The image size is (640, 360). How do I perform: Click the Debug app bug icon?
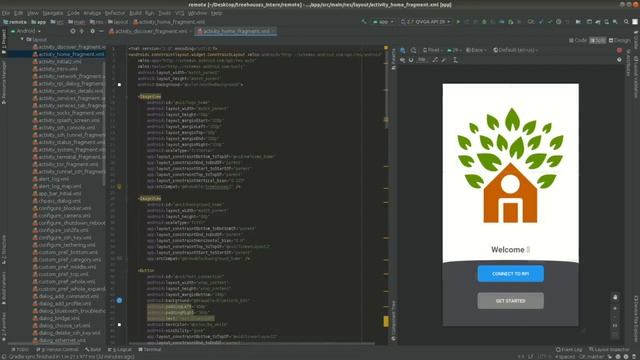[484, 22]
